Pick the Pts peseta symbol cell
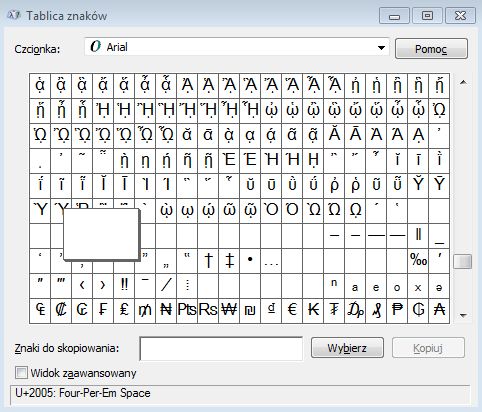This screenshot has height=412, width=482. tap(187, 310)
